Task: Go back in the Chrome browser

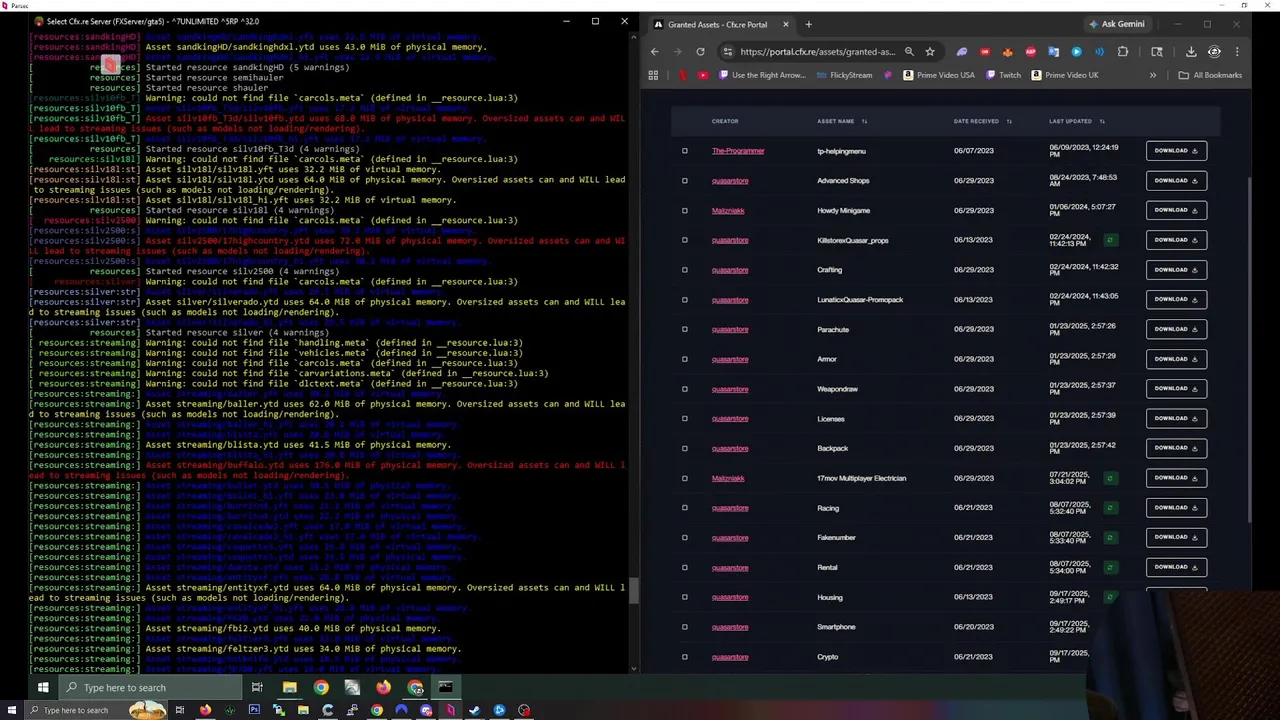Action: click(x=655, y=52)
